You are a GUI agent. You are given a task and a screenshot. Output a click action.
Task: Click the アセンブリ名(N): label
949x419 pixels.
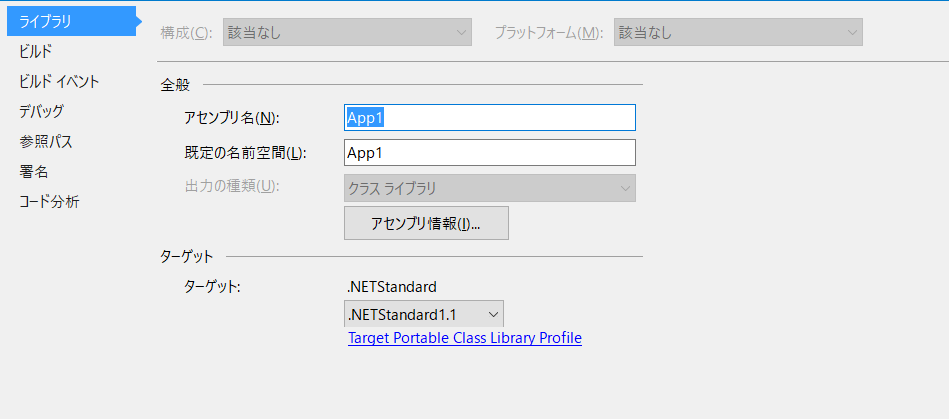pyautogui.click(x=232, y=118)
